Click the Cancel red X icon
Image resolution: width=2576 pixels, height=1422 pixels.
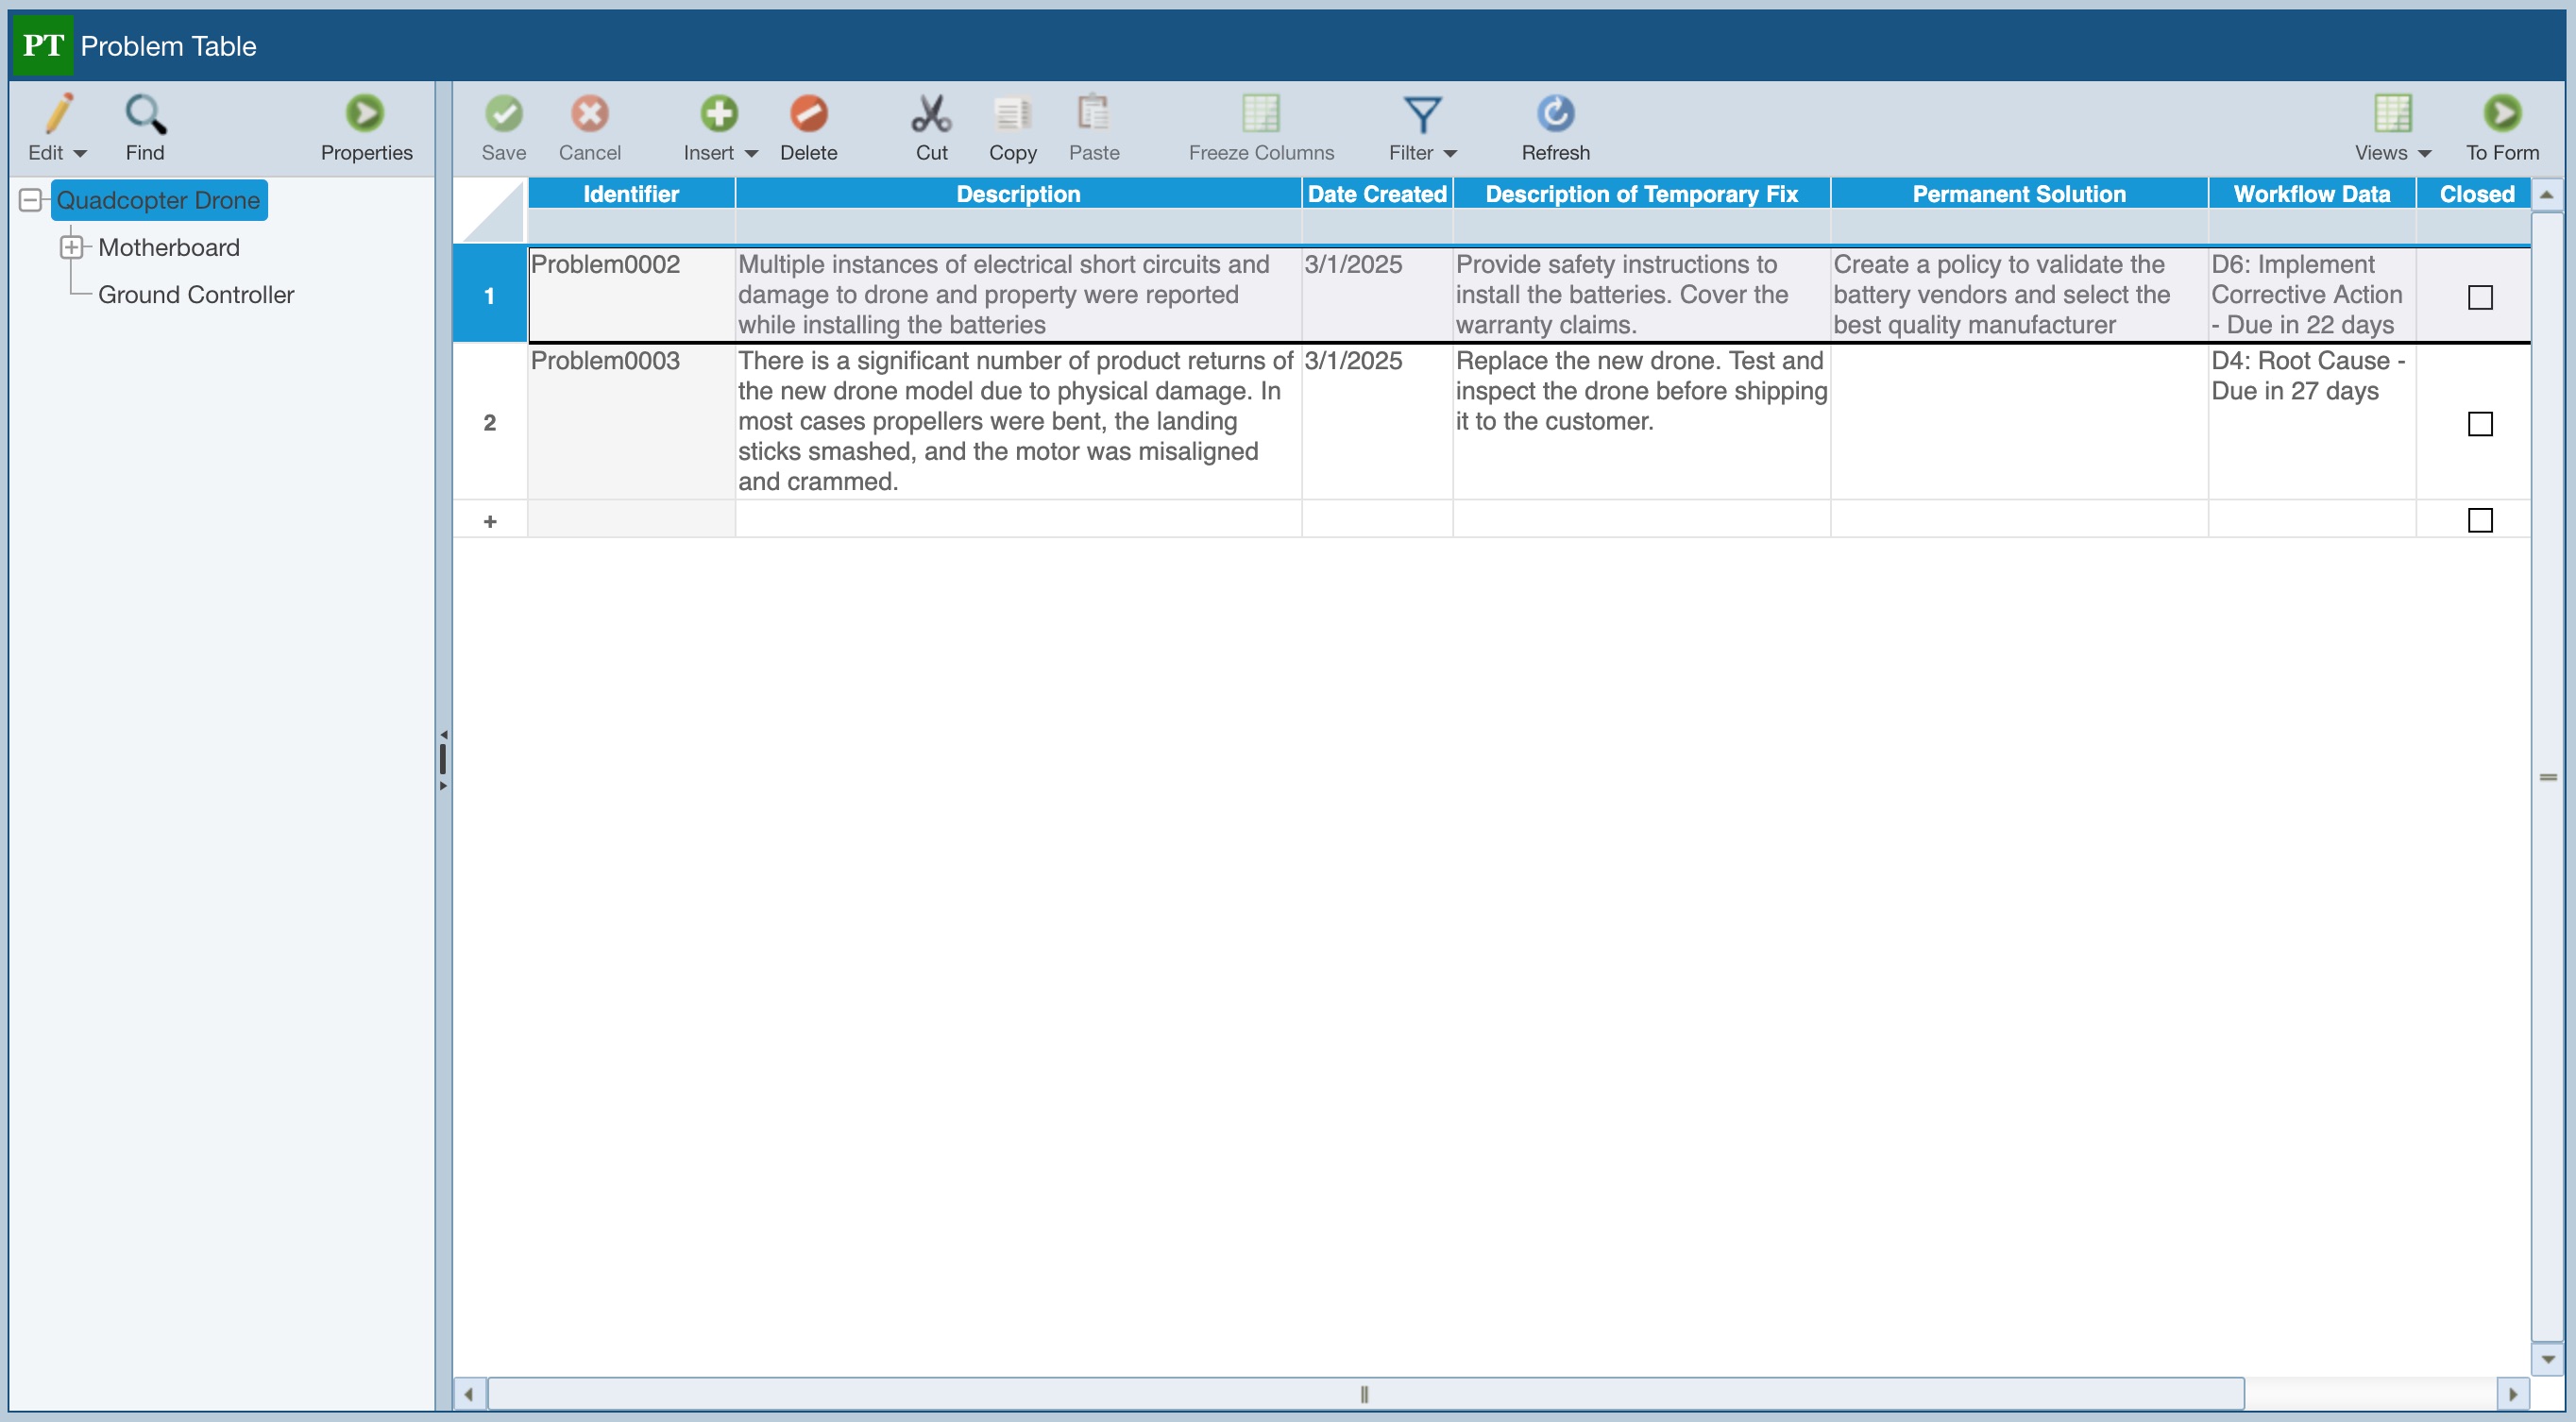(x=590, y=113)
